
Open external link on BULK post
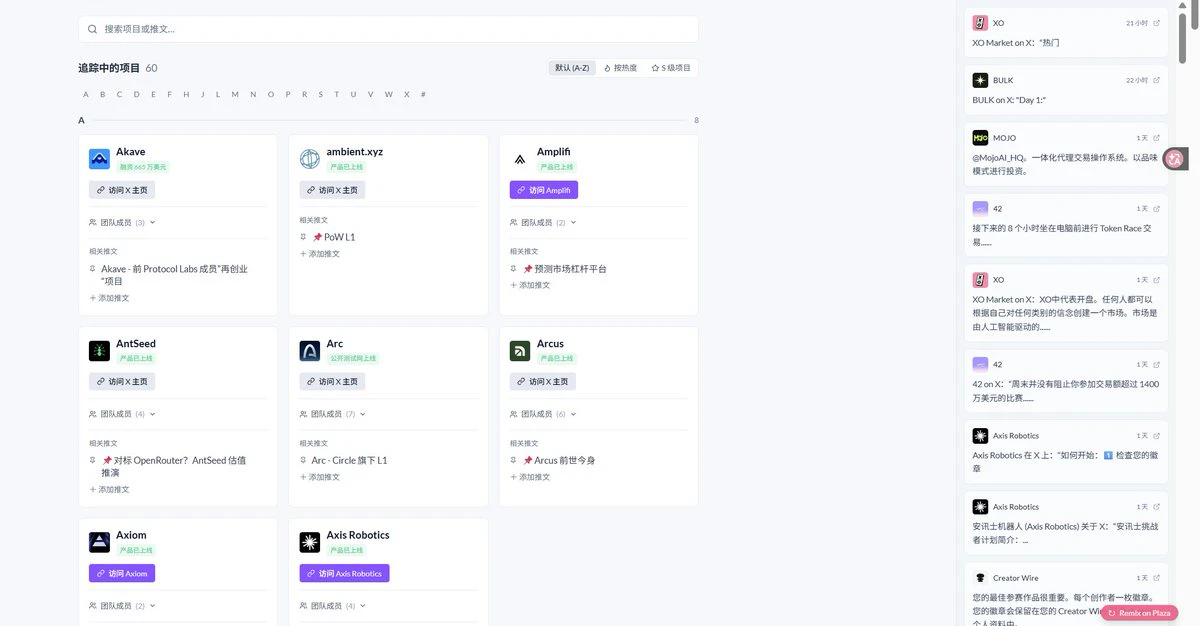click(x=1157, y=80)
